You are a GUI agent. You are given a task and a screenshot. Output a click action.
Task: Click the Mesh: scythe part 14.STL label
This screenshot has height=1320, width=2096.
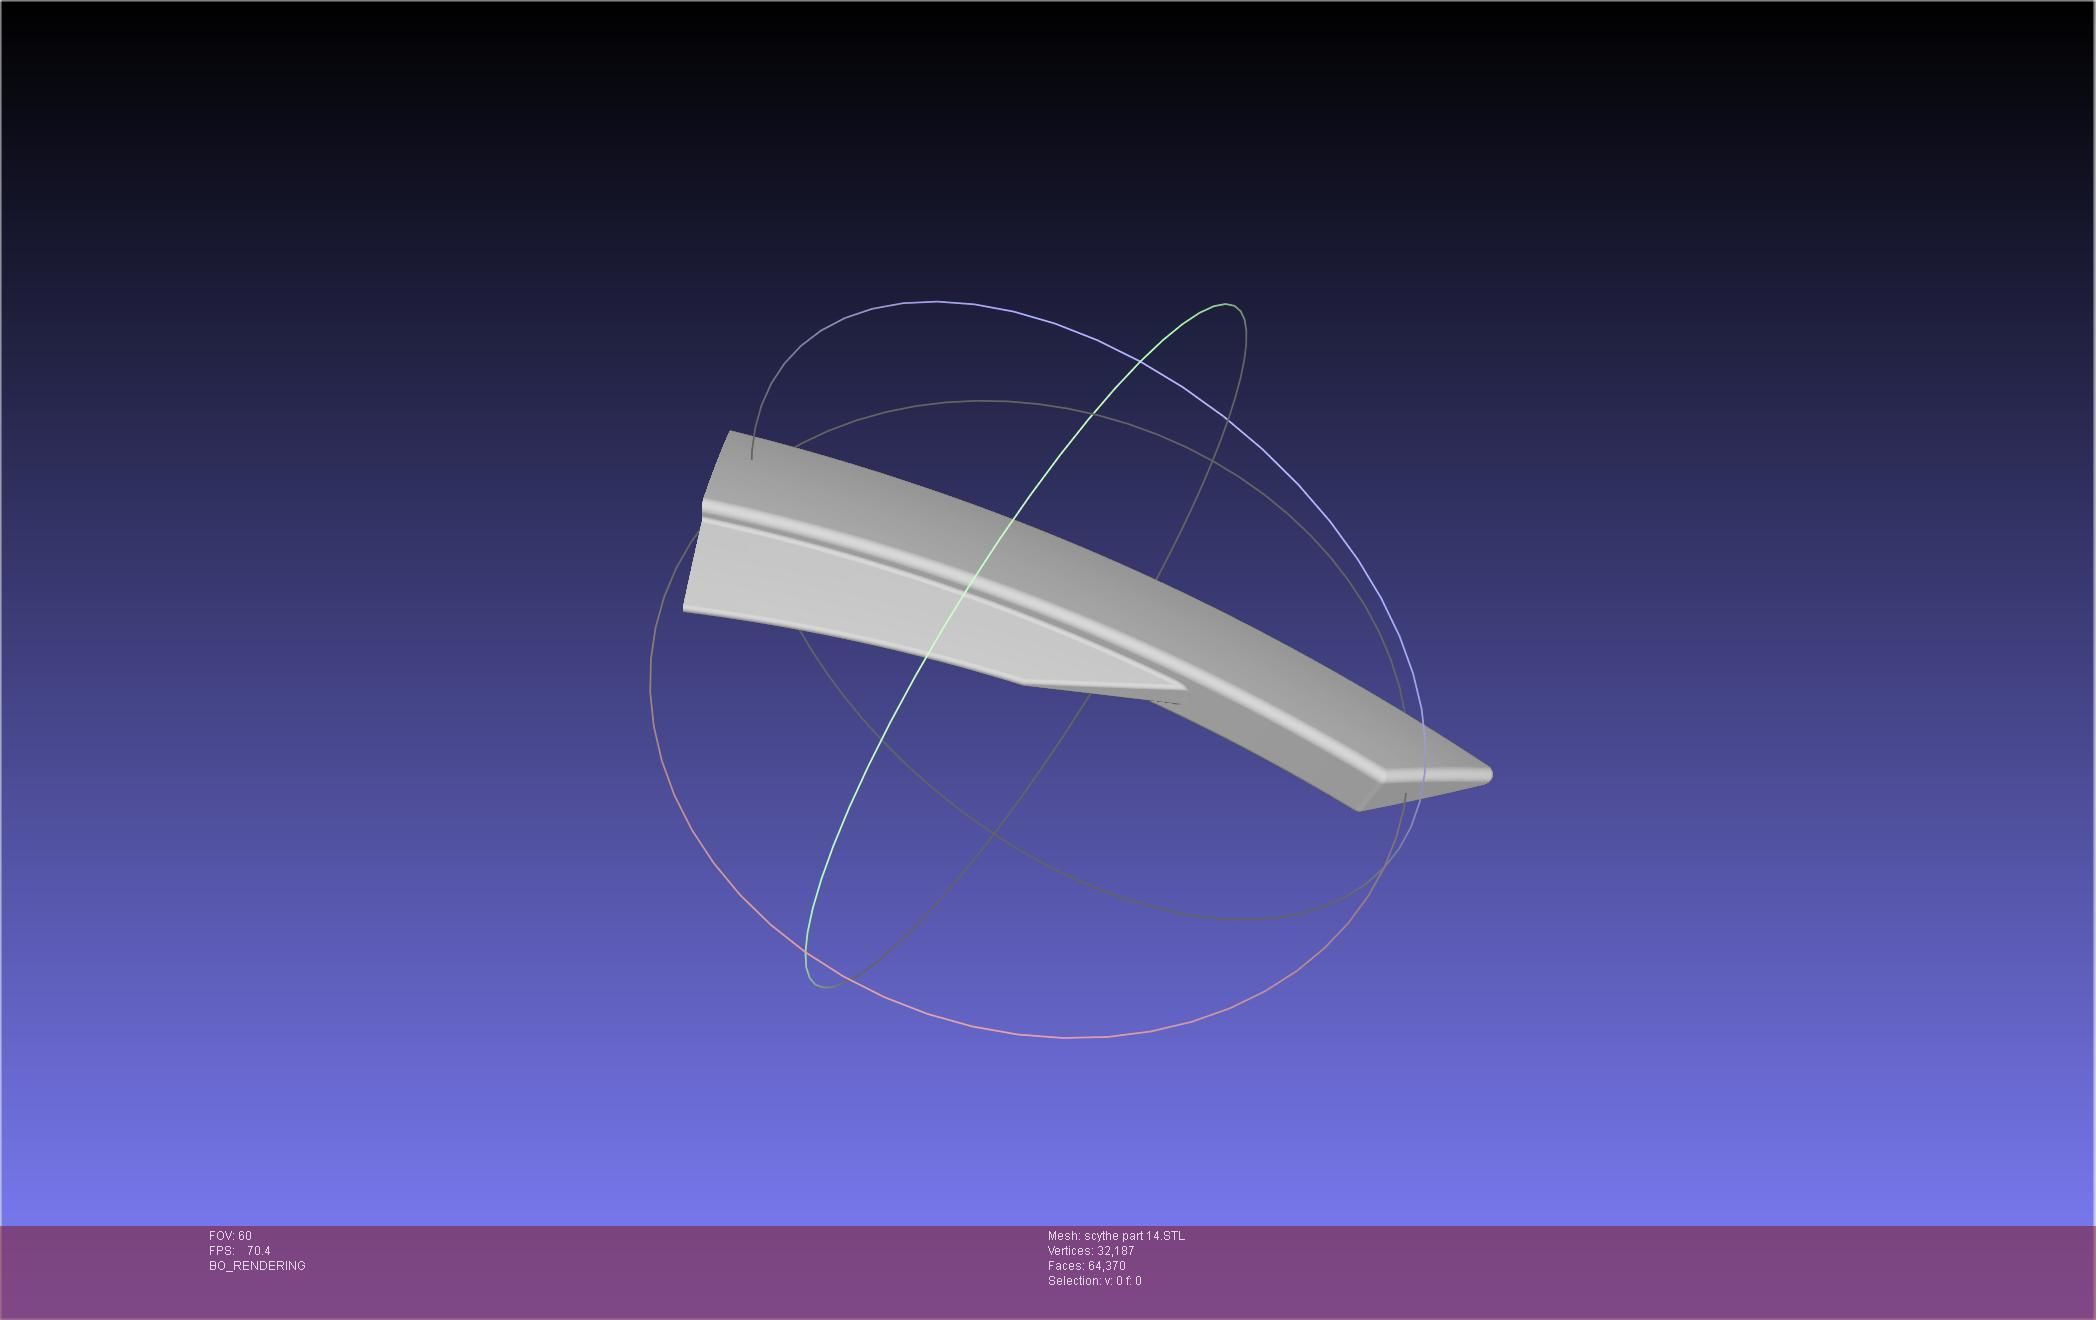(x=1116, y=1236)
